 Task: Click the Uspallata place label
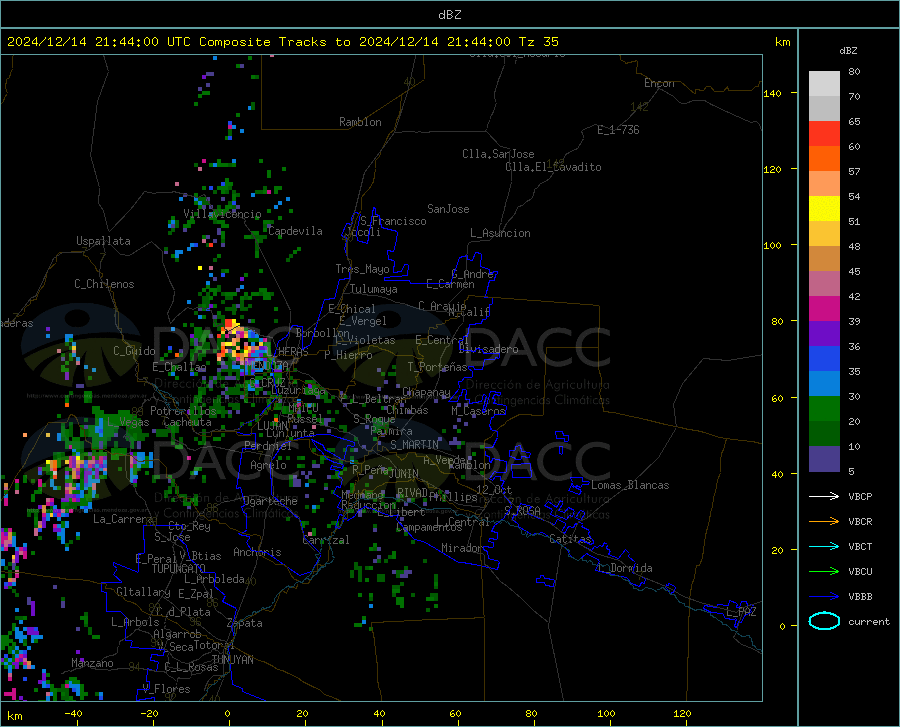pos(103,241)
